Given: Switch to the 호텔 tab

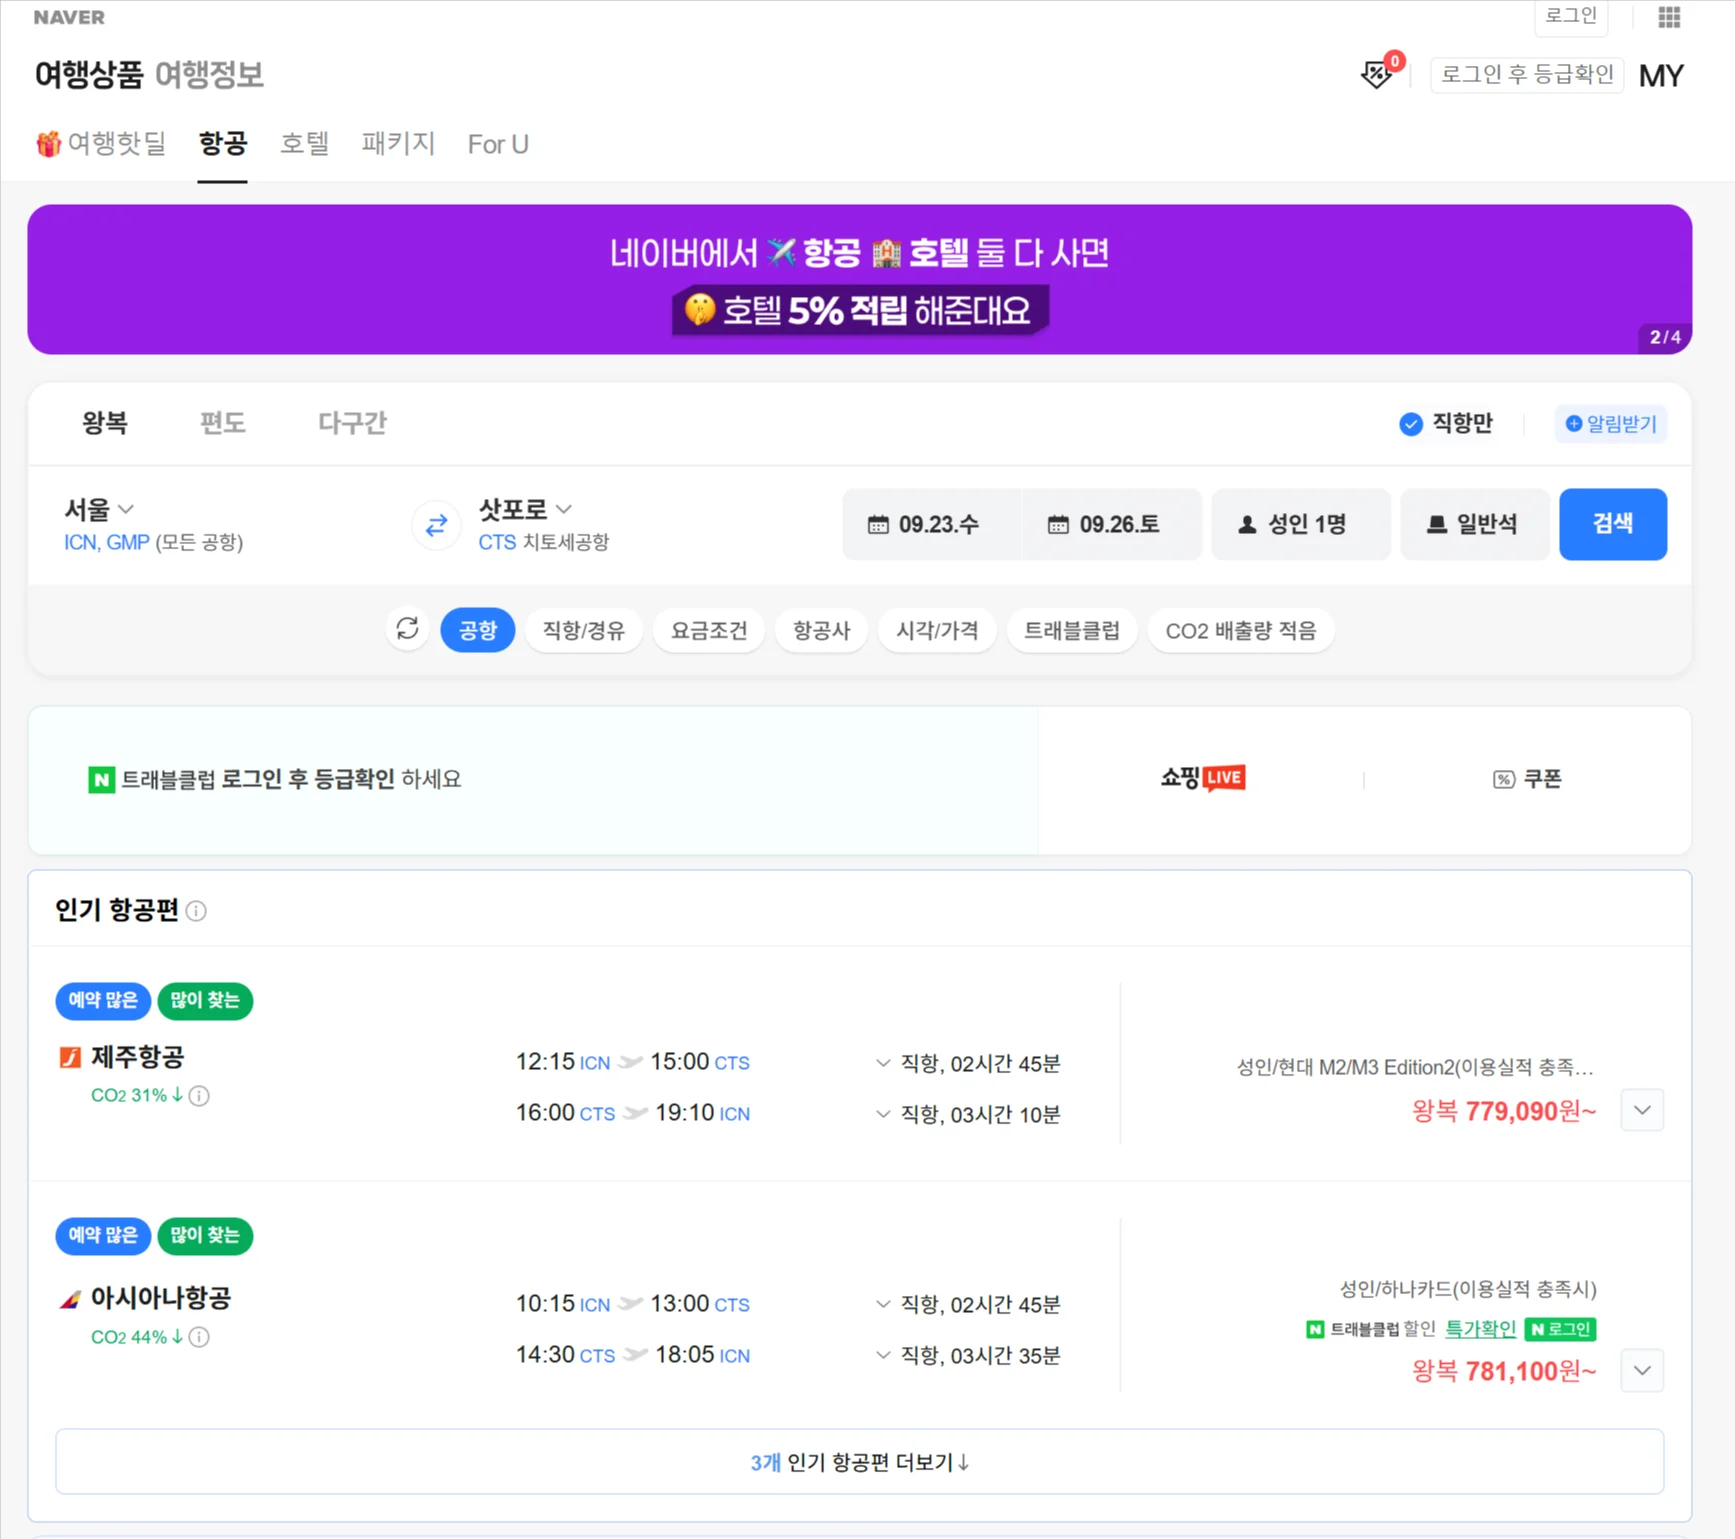Looking at the screenshot, I should (304, 144).
